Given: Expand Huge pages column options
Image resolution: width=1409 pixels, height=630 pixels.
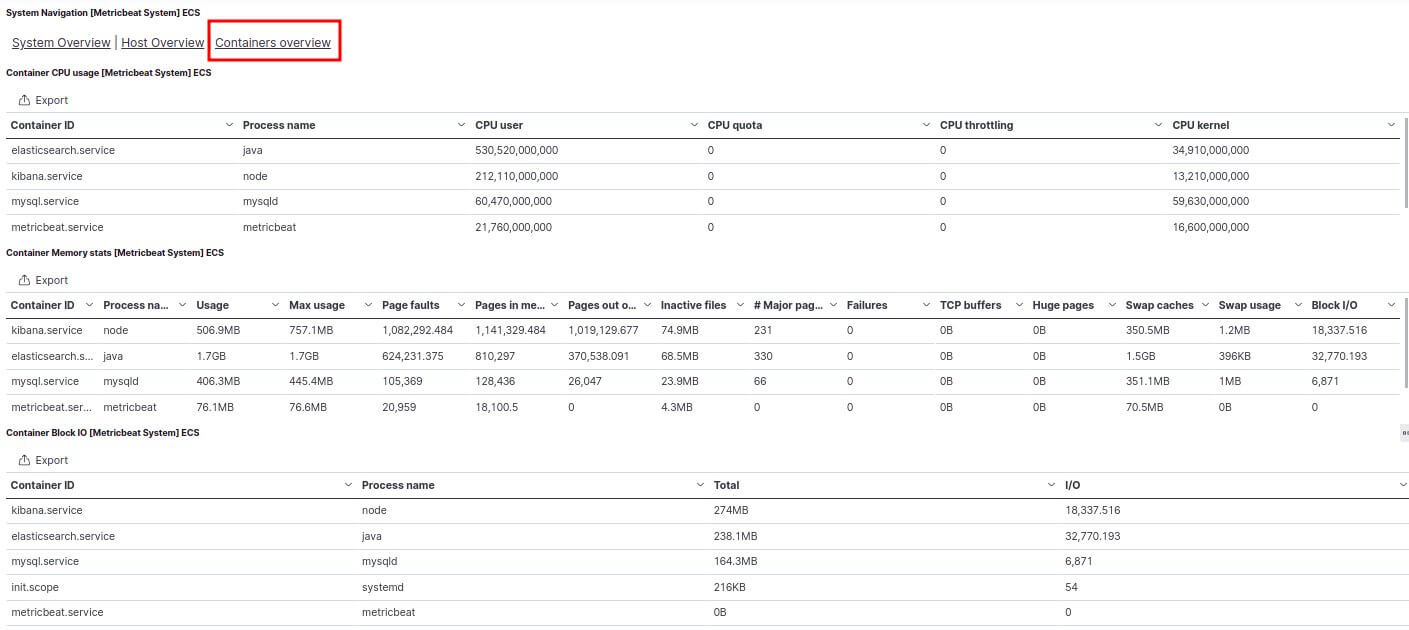Looking at the screenshot, I should [x=1112, y=305].
